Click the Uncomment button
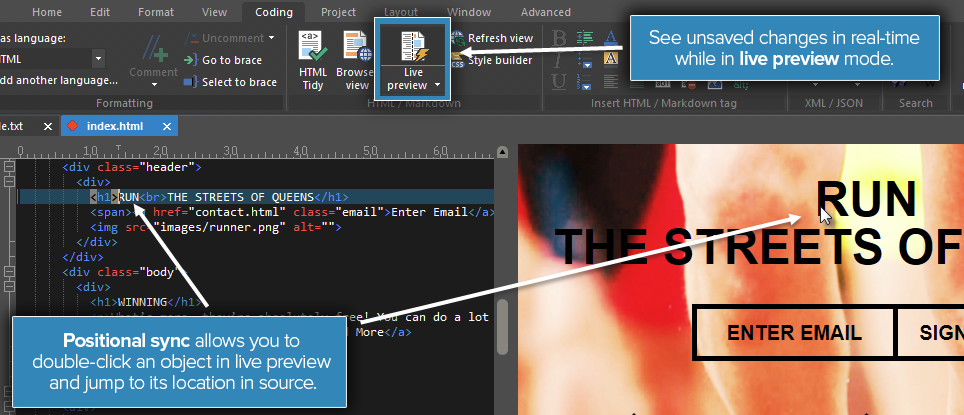 224,38
